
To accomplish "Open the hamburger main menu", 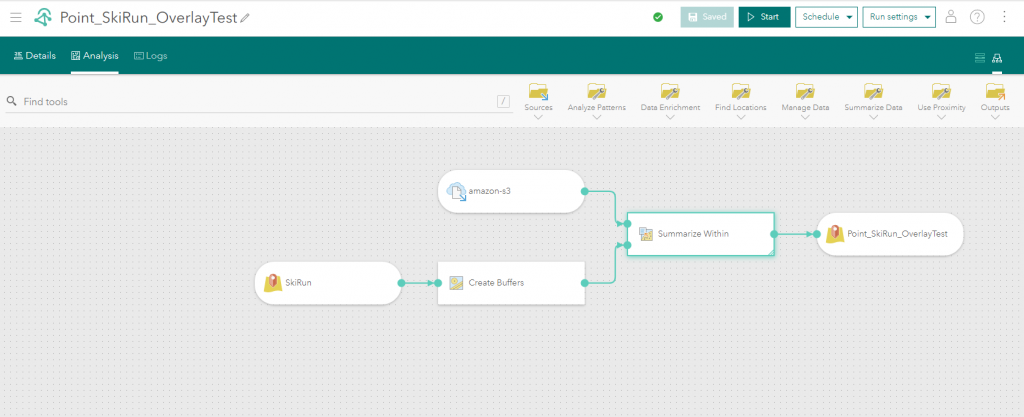I will tap(16, 17).
